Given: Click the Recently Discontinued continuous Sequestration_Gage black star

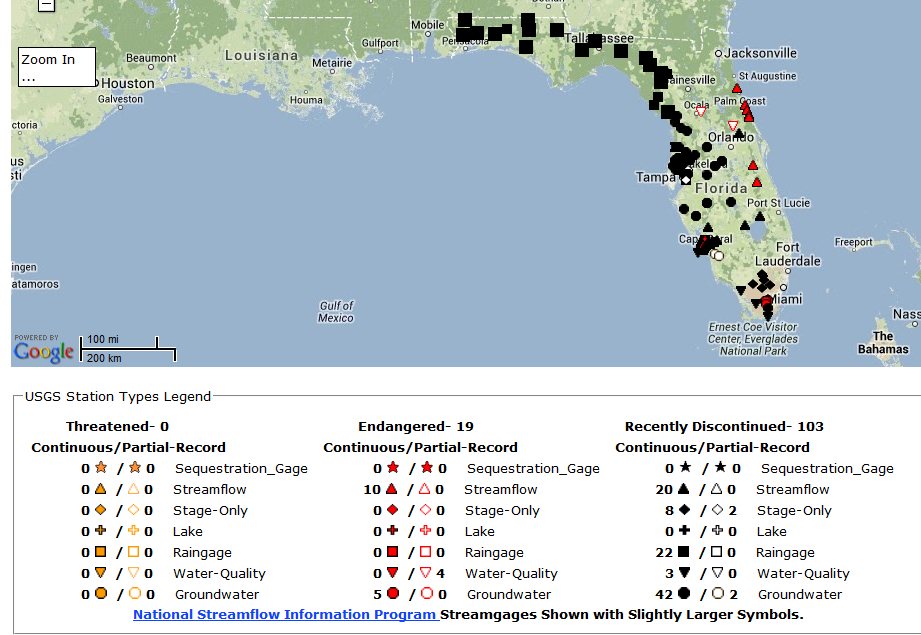Looking at the screenshot, I should pos(685,468).
